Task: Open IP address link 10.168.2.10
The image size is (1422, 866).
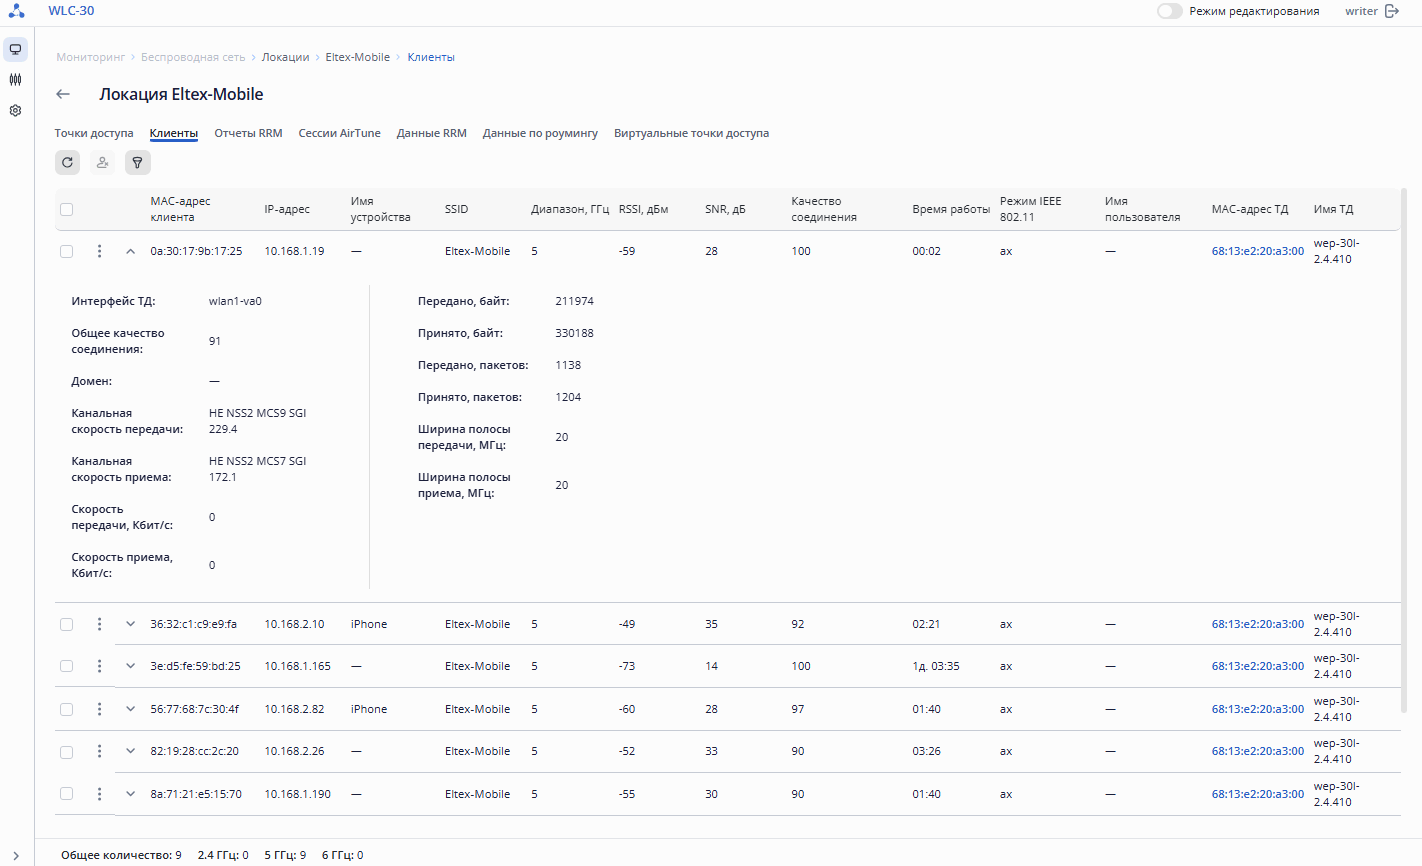Action: point(294,624)
